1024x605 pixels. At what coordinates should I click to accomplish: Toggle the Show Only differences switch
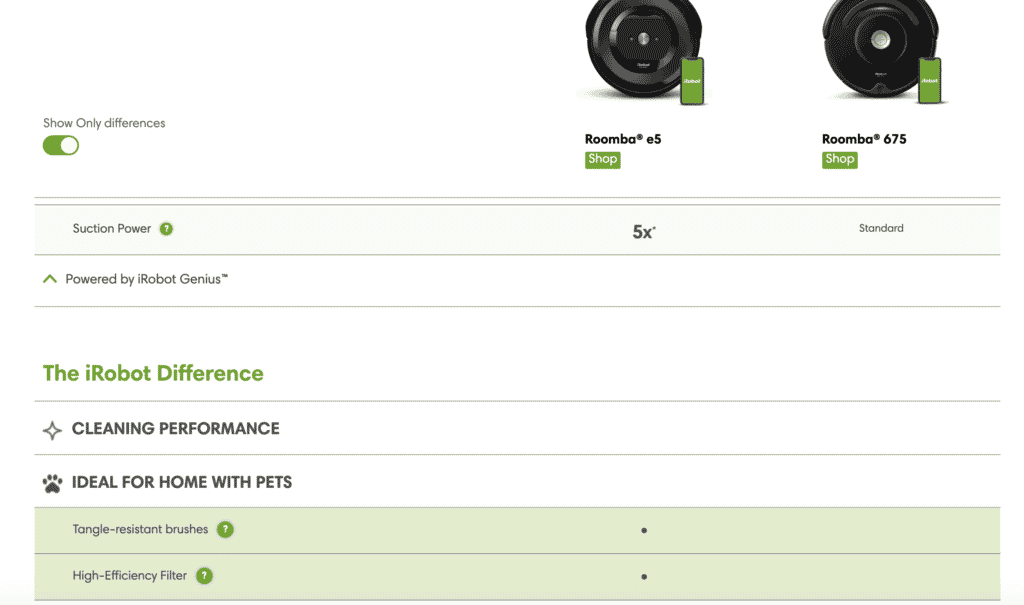61,145
